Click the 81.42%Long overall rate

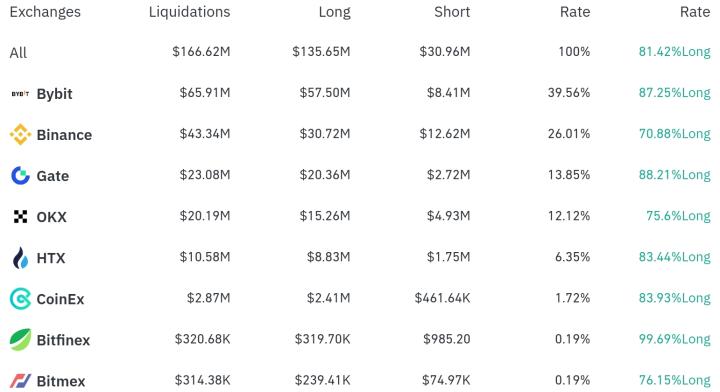click(674, 51)
